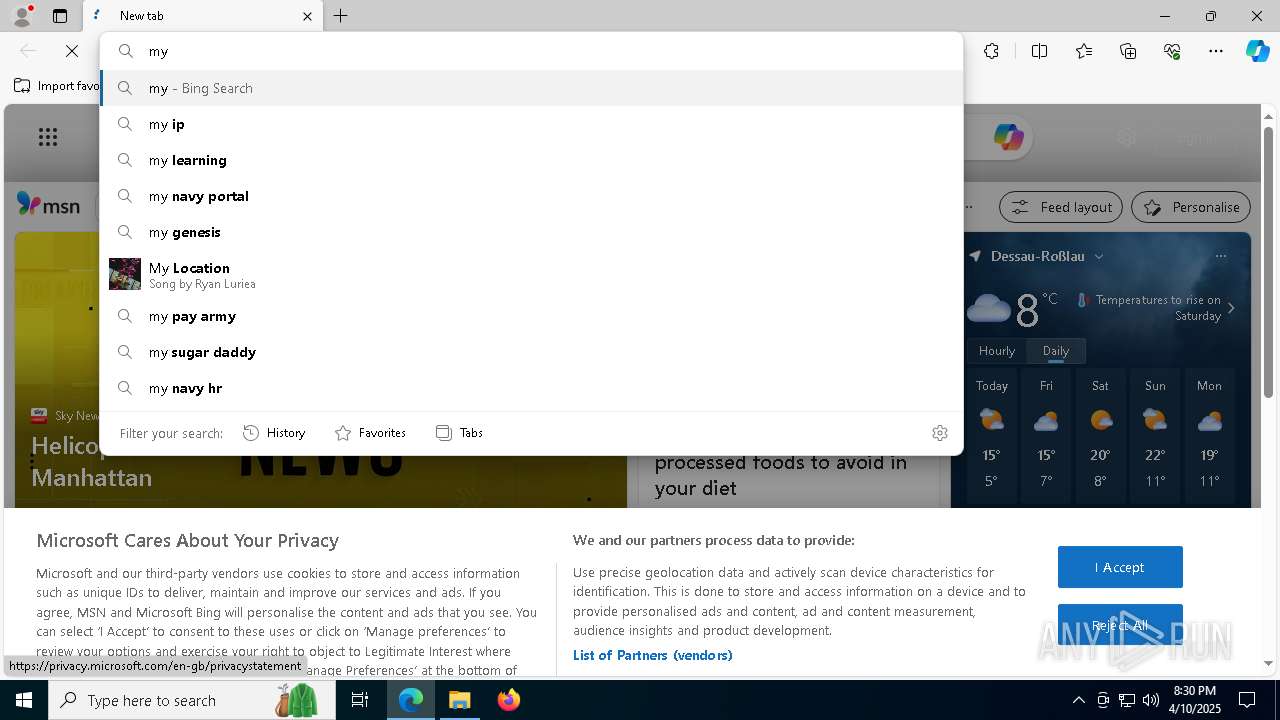Select the 'my navy hr' suggestion

531,388
